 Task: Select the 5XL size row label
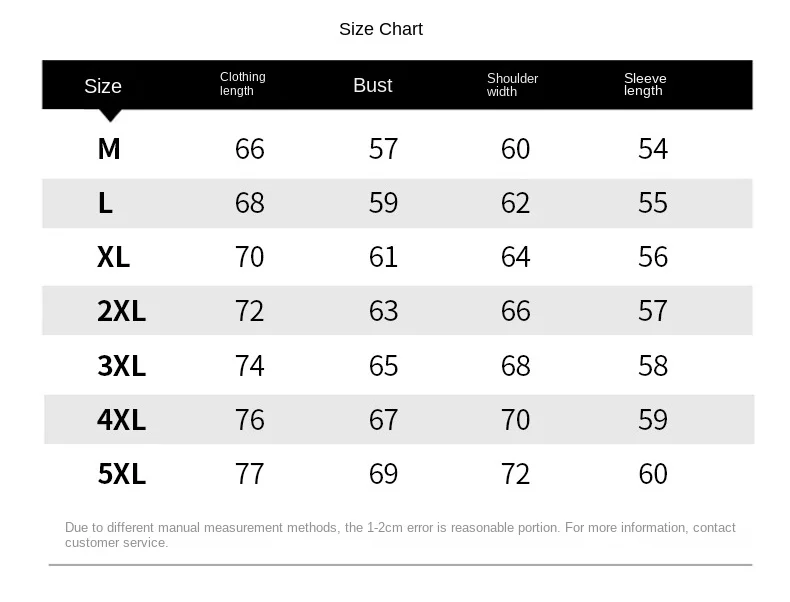pyautogui.click(x=122, y=474)
